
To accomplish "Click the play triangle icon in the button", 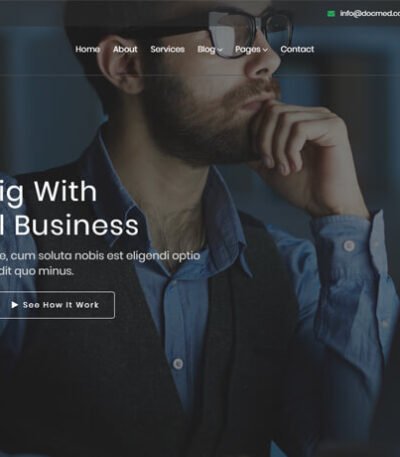I will [14, 305].
